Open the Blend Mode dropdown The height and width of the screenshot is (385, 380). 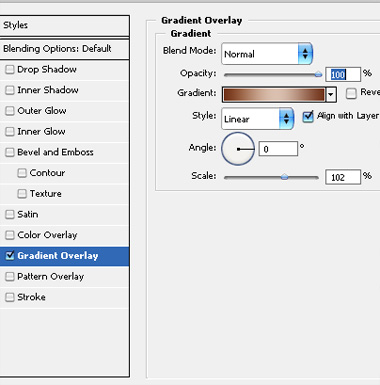267,53
